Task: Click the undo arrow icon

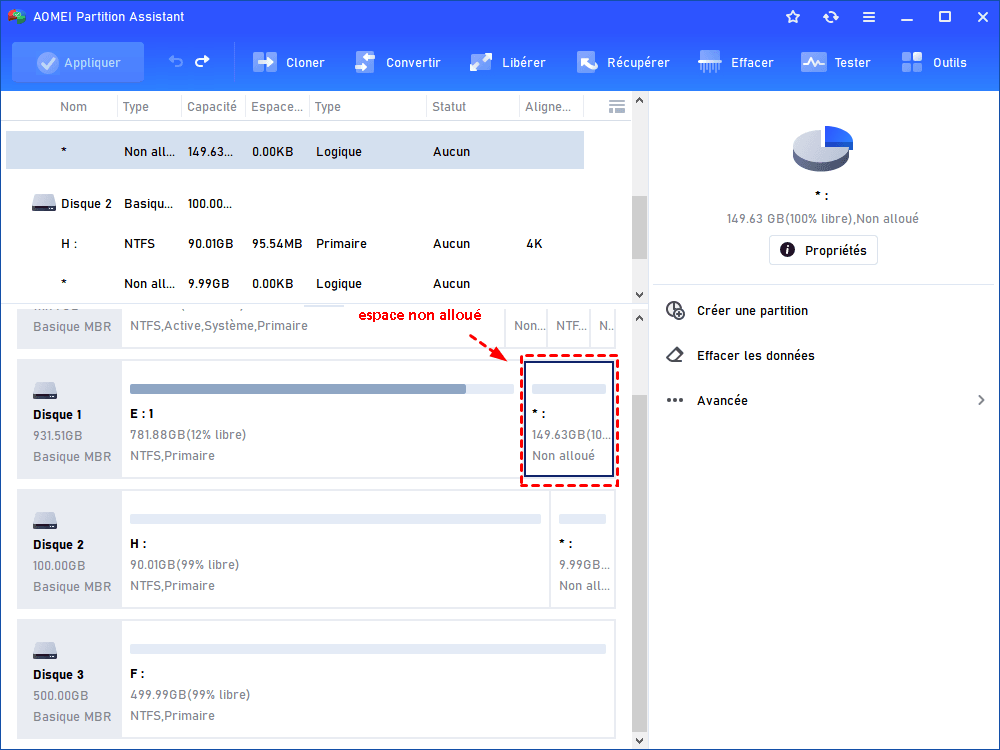Action: point(176,62)
